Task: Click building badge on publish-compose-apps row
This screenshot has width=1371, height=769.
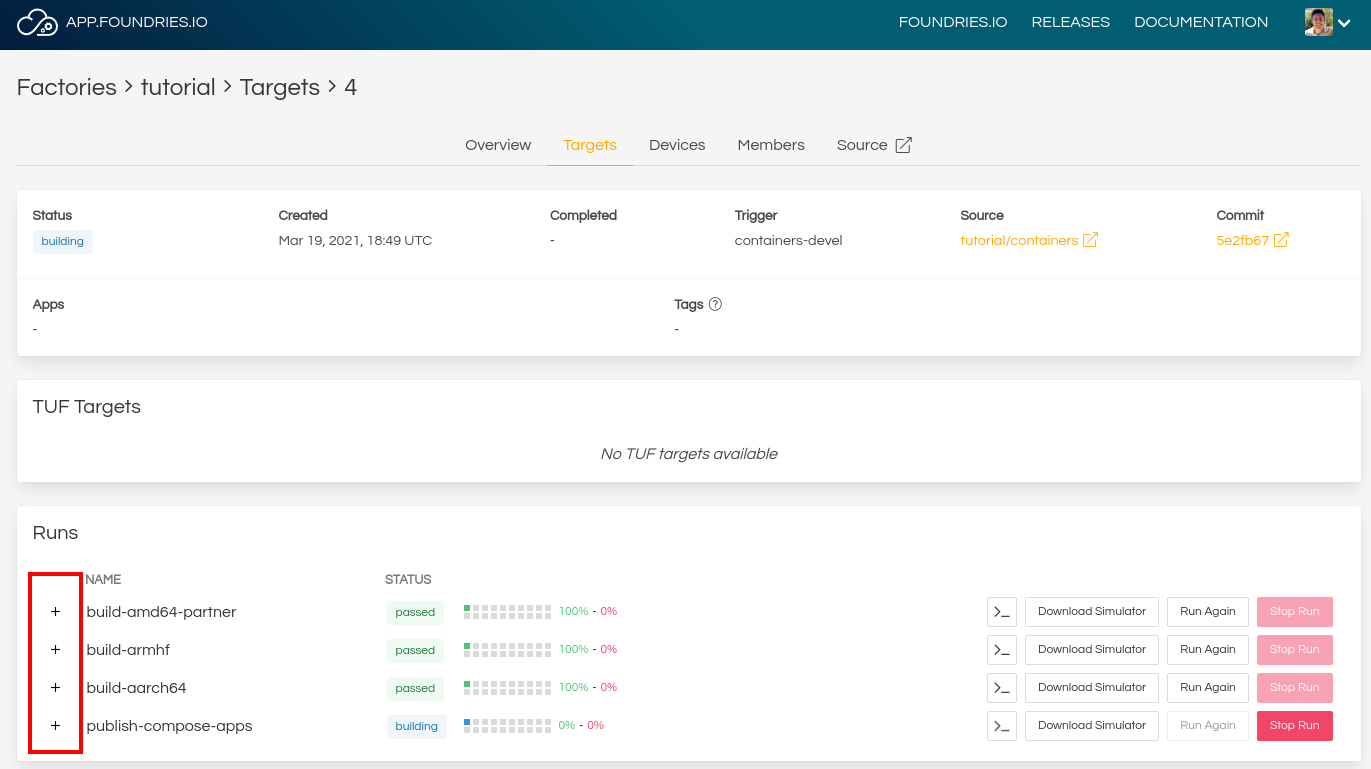Action: (417, 727)
